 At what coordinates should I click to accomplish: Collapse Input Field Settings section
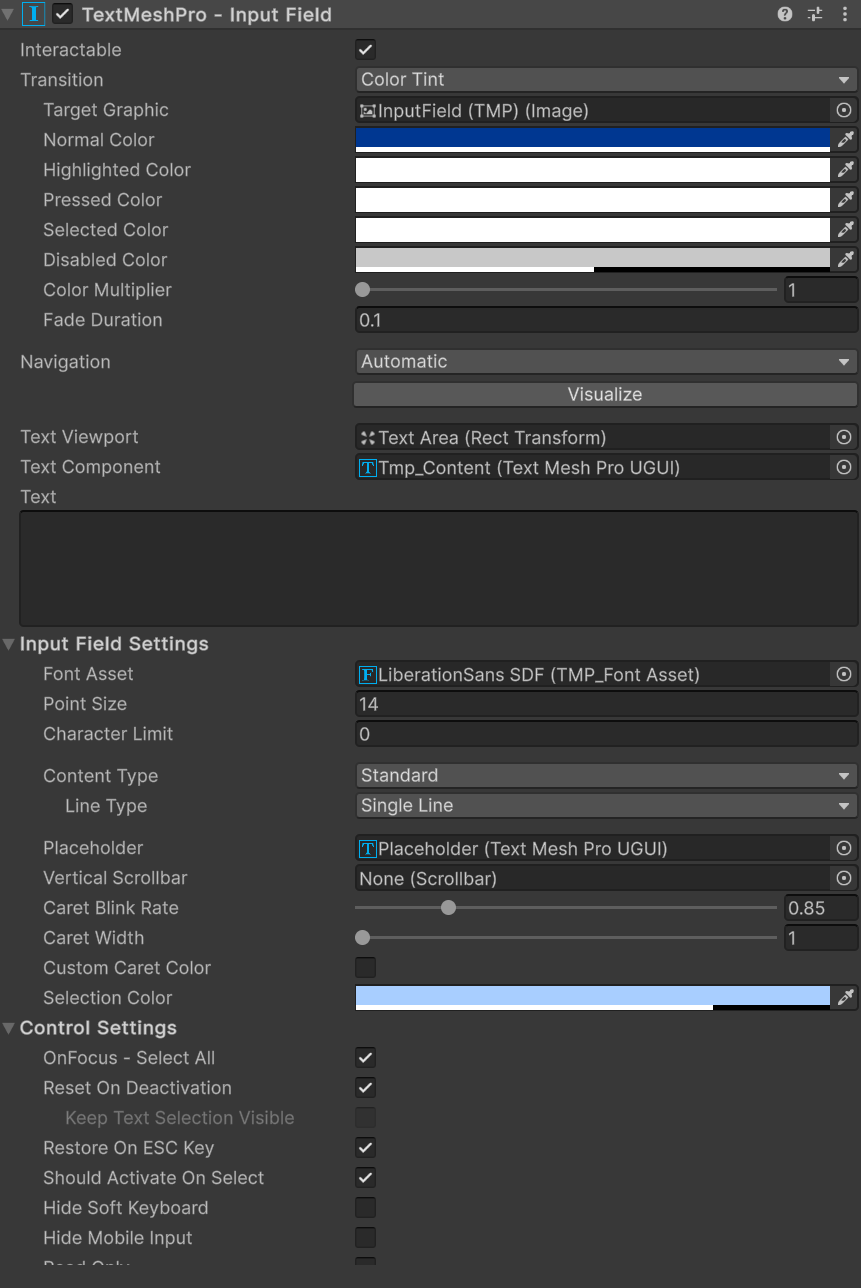click(x=8, y=644)
